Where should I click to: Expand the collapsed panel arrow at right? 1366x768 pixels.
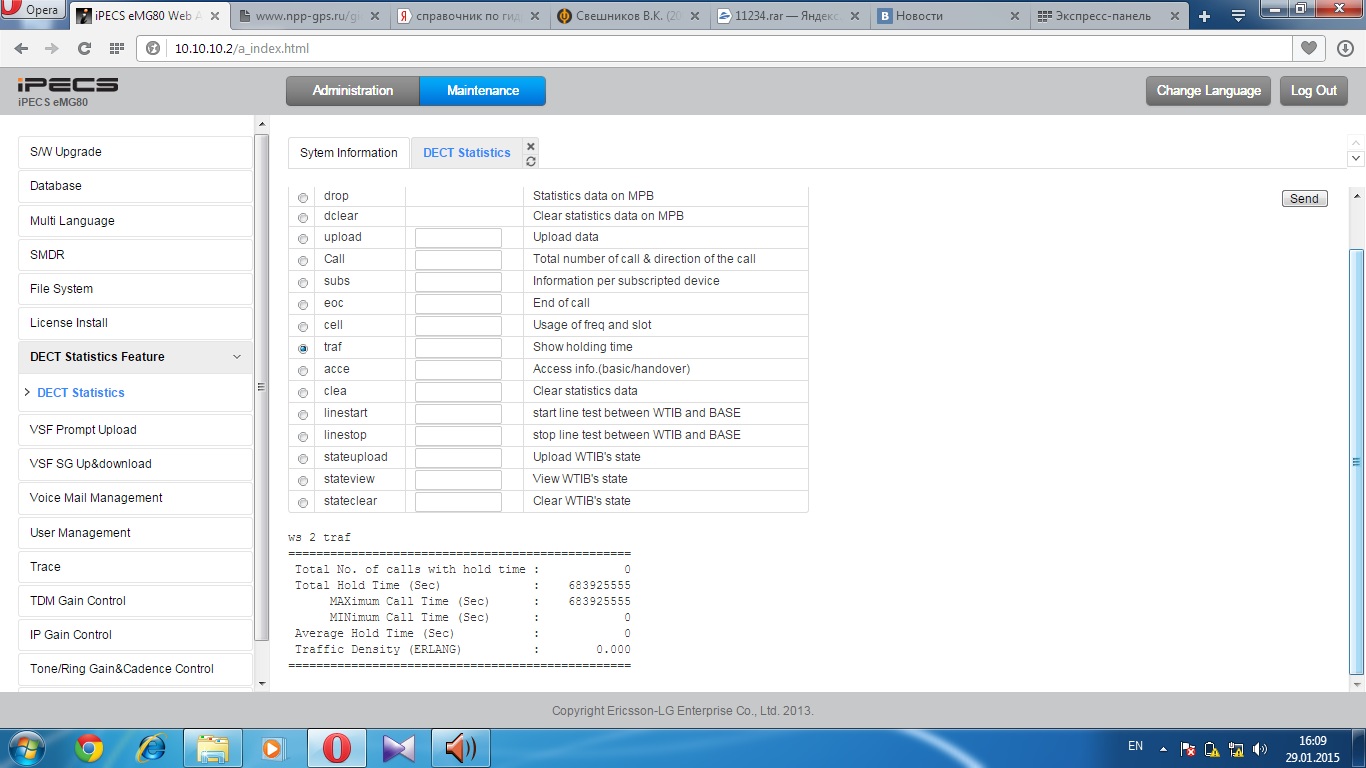(1356, 158)
